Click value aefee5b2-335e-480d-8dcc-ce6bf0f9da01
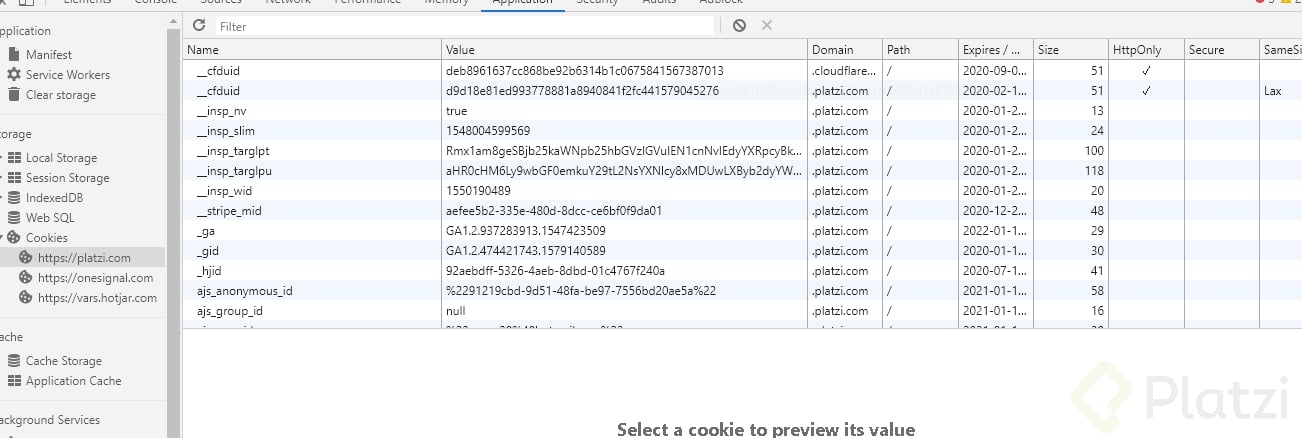Image resolution: width=1302 pixels, height=438 pixels. point(554,211)
